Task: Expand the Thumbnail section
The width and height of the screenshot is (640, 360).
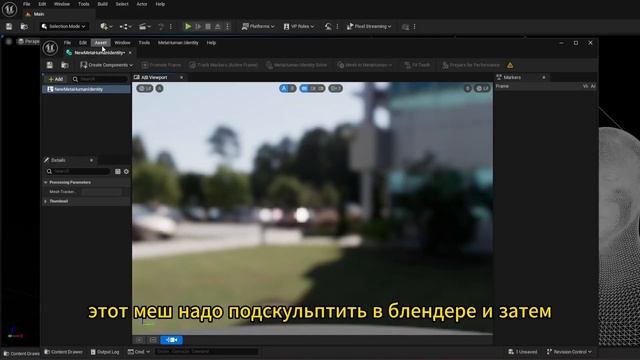Action: click(x=46, y=201)
